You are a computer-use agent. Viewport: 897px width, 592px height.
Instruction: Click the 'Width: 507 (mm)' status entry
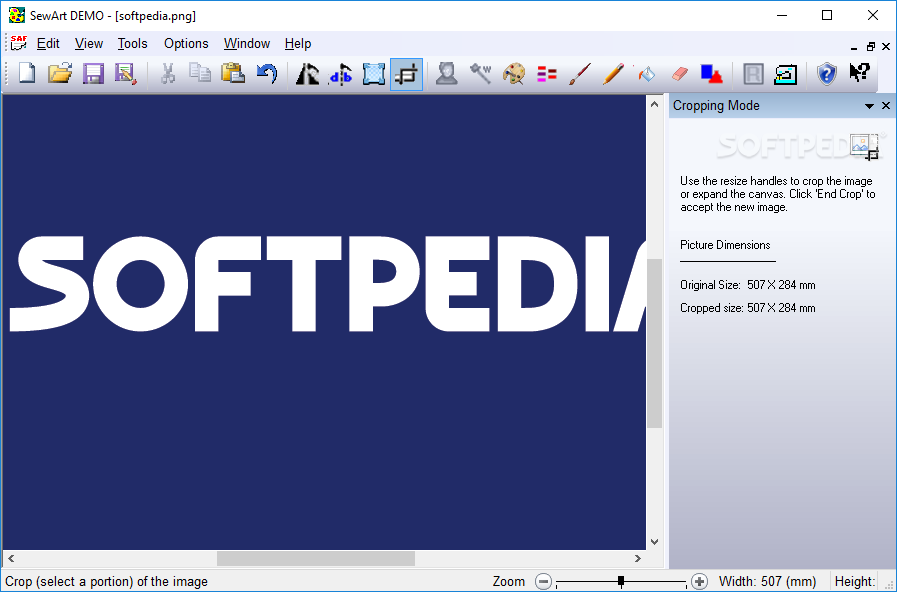[x=767, y=582]
